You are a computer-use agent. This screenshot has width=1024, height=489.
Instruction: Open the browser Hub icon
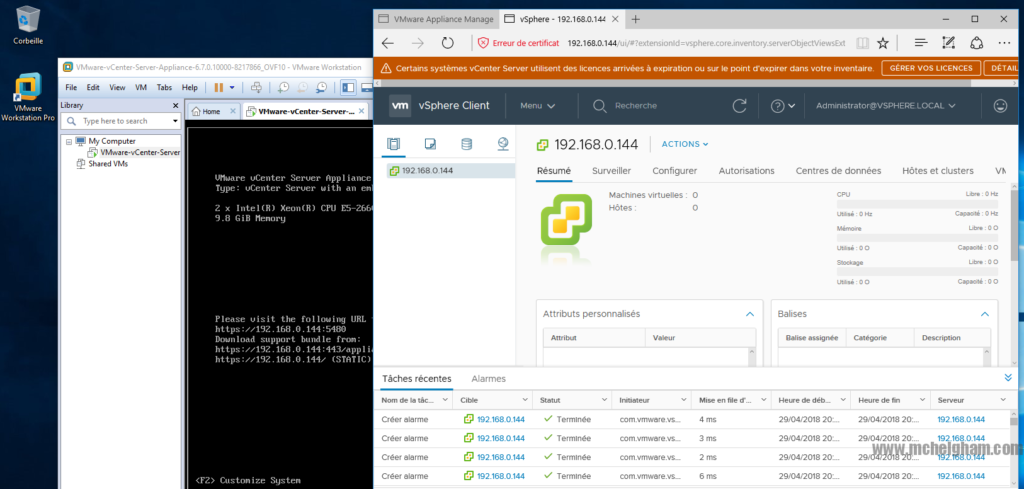click(x=921, y=43)
